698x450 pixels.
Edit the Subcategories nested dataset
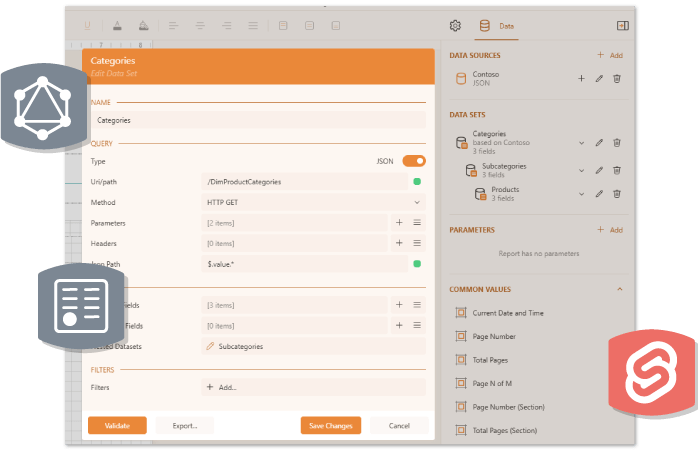tap(210, 346)
